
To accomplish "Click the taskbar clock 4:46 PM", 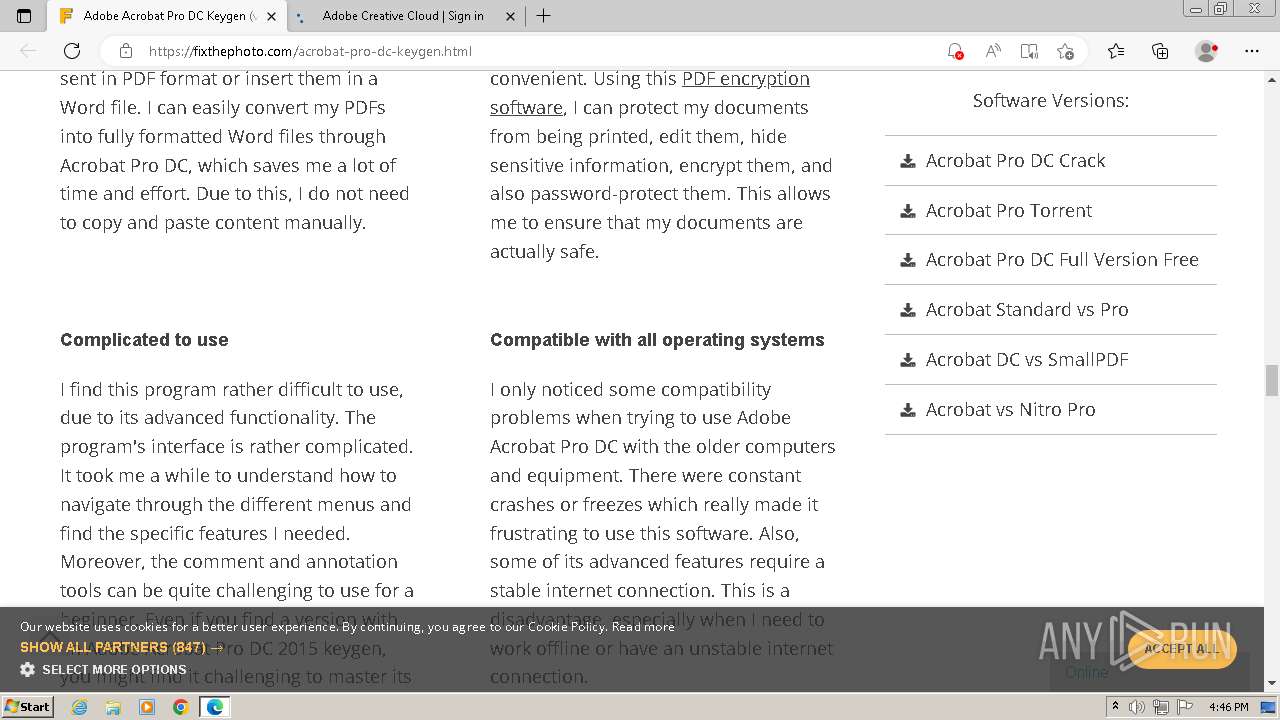I will [1229, 707].
